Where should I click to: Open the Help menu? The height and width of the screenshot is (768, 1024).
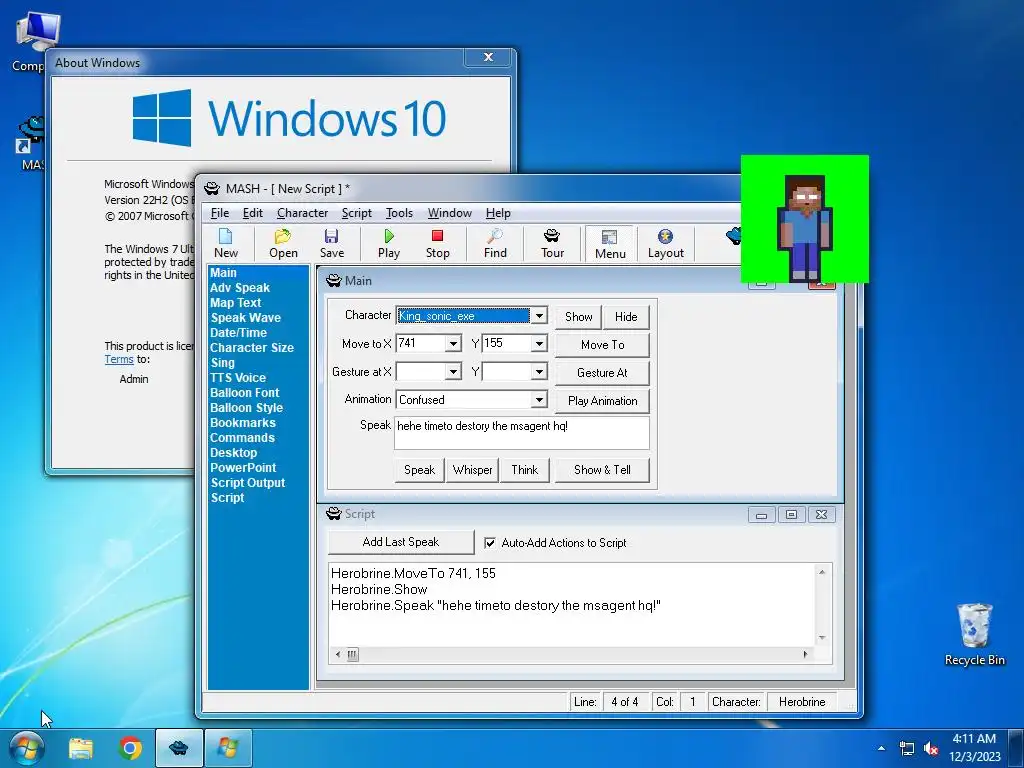click(498, 213)
